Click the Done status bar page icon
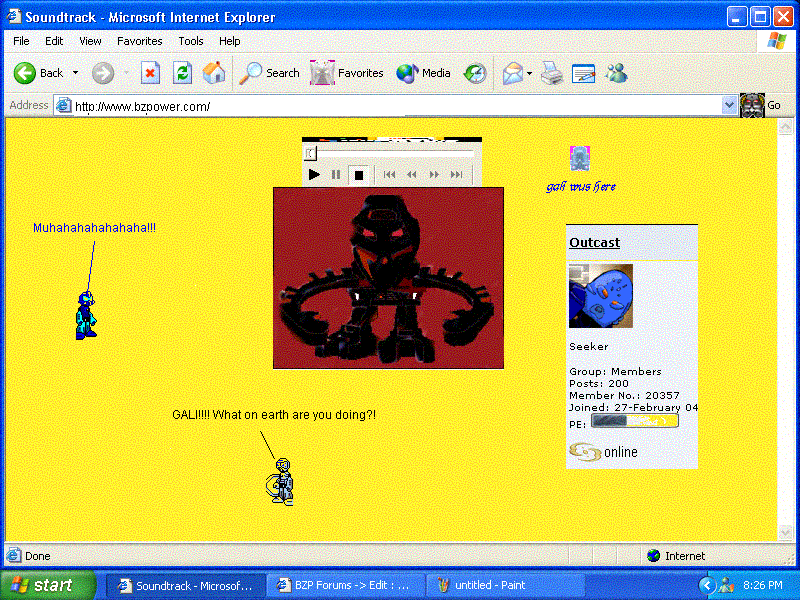This screenshot has width=800, height=600. pos(14,555)
